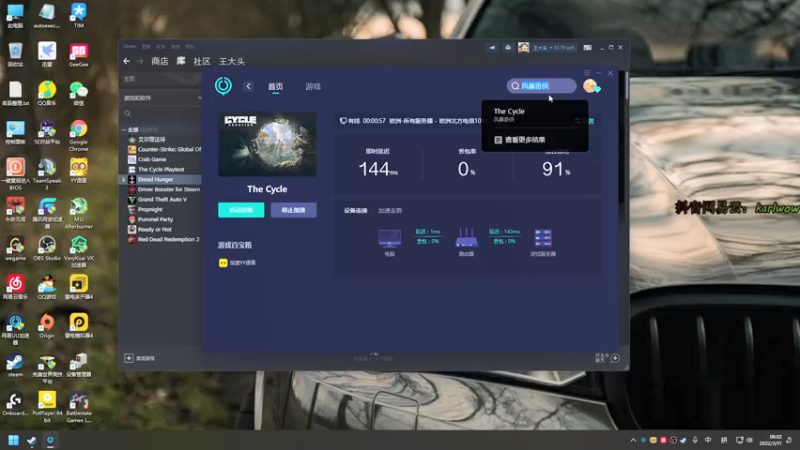This screenshot has height=450, width=800.
Task: Open the 首页 tab in the accelerator
Action: pos(276,87)
